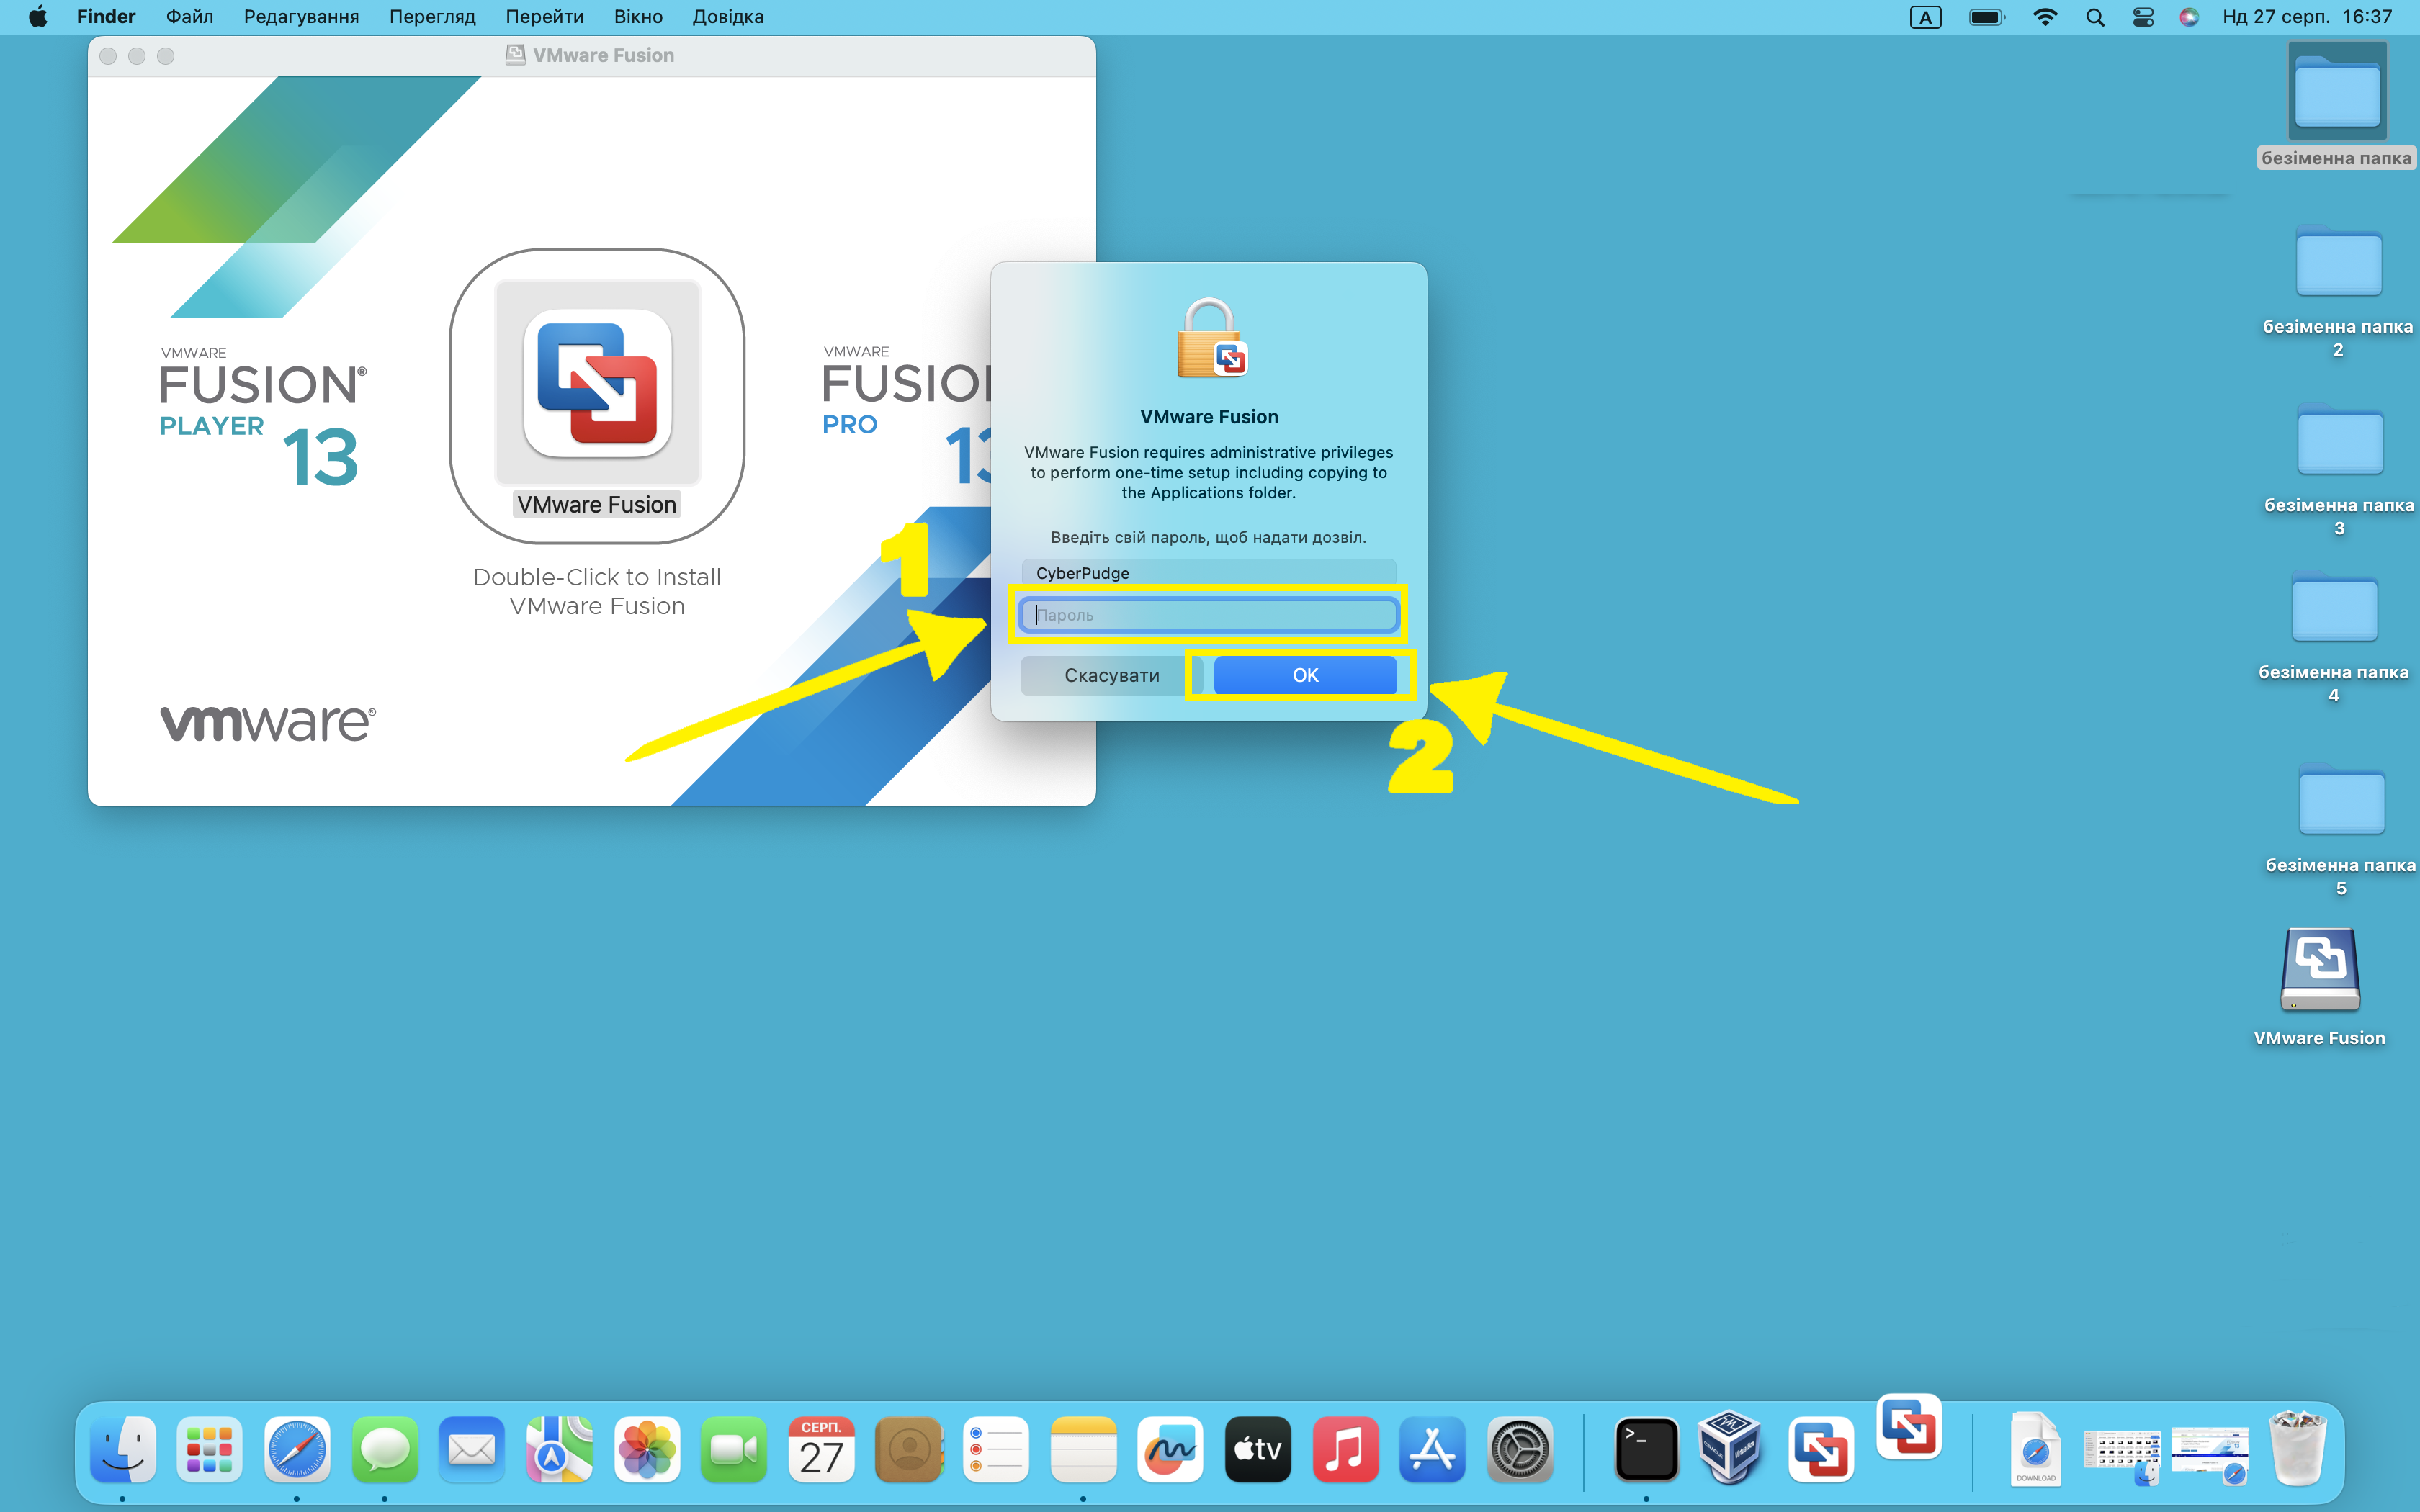Open Maps from the Dock

(x=560, y=1449)
